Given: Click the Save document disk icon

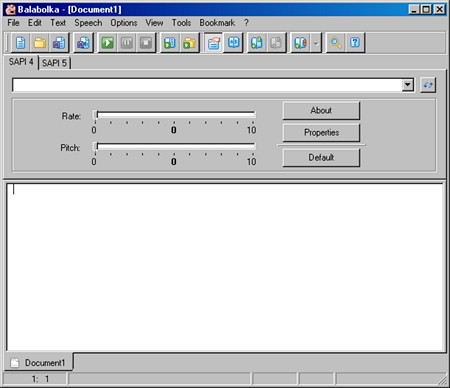Looking at the screenshot, I should click(59, 43).
